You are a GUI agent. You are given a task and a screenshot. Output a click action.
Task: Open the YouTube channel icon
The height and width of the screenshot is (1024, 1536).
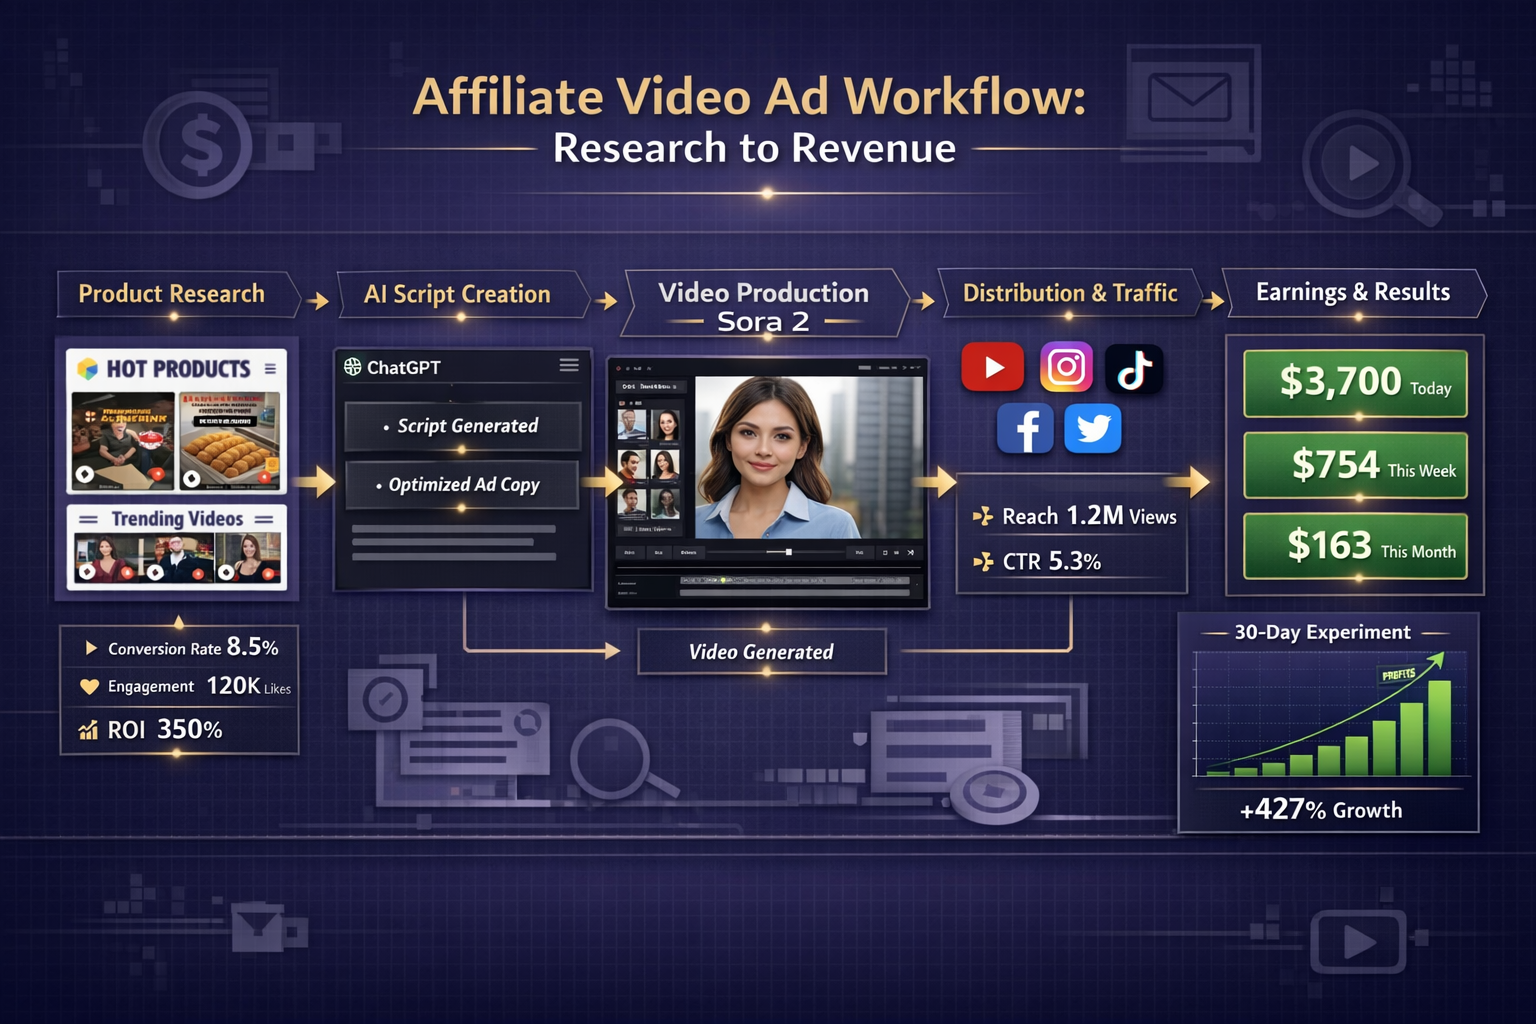(x=992, y=366)
